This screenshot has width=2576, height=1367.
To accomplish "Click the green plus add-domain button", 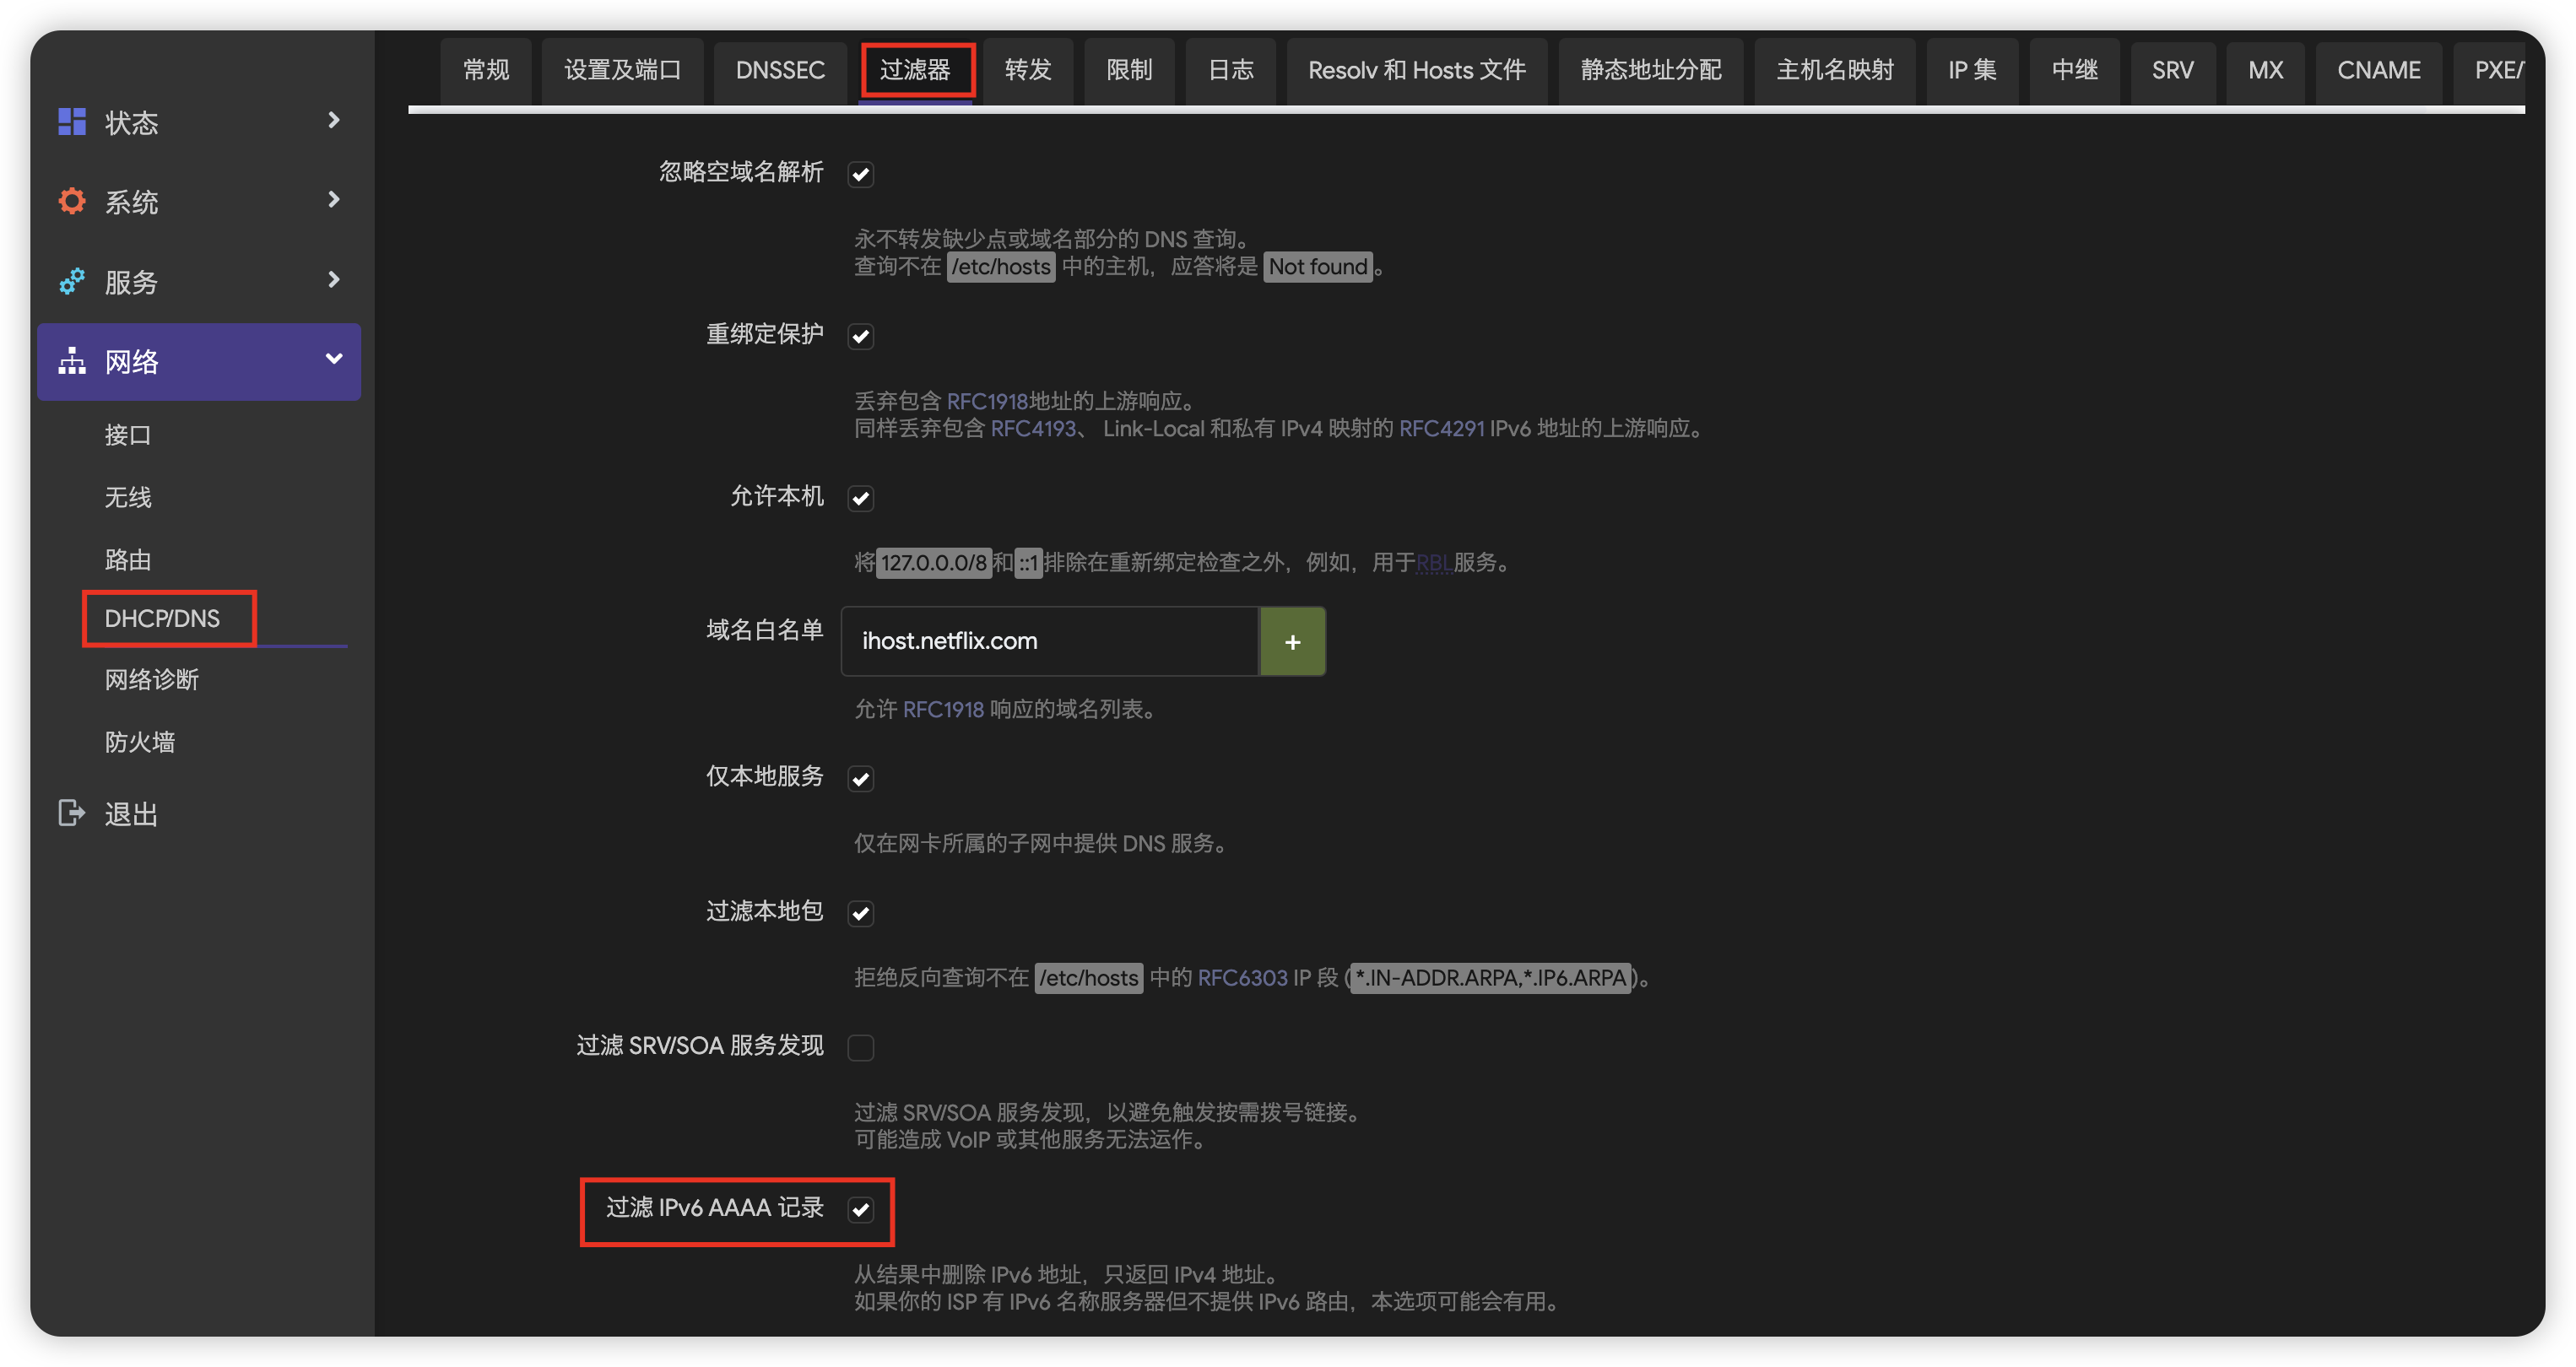I will click(1292, 641).
